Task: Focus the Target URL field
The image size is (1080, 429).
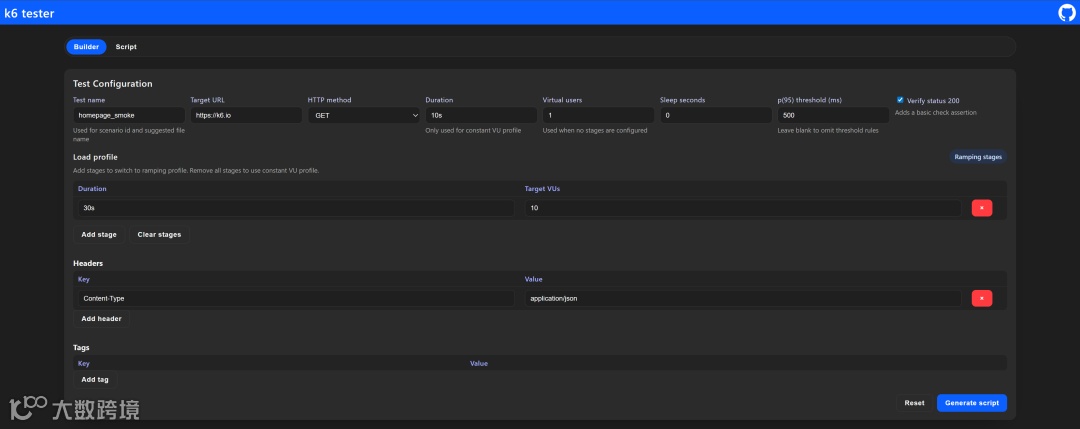Action: click(247, 115)
